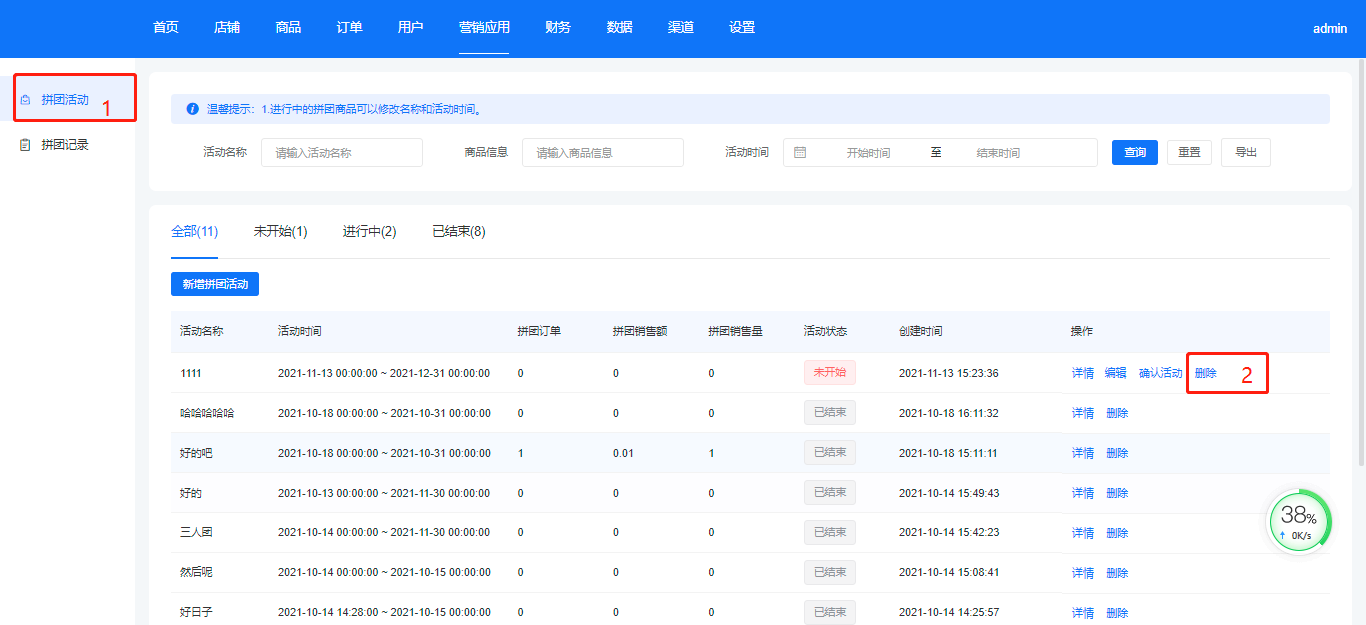
Task: Click the calendar icon in date range
Action: coord(800,153)
